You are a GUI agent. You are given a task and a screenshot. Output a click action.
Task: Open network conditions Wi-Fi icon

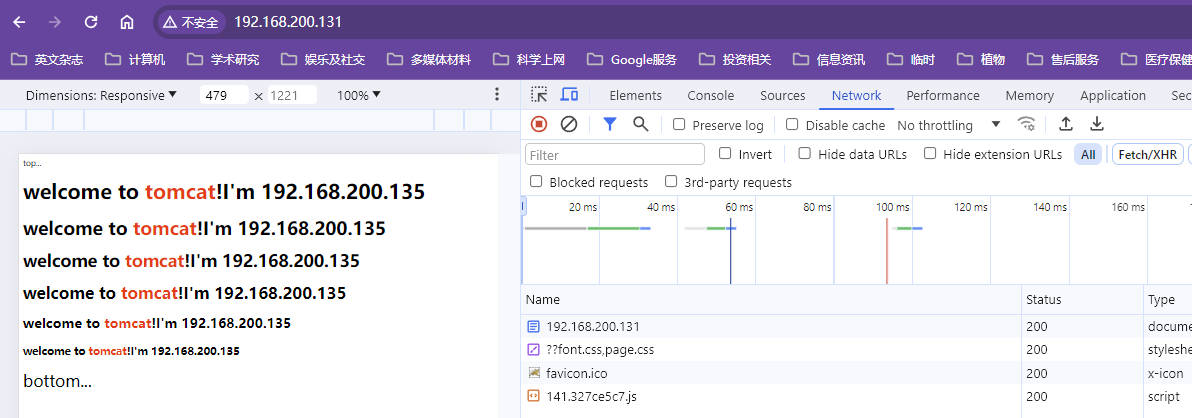click(x=1026, y=124)
